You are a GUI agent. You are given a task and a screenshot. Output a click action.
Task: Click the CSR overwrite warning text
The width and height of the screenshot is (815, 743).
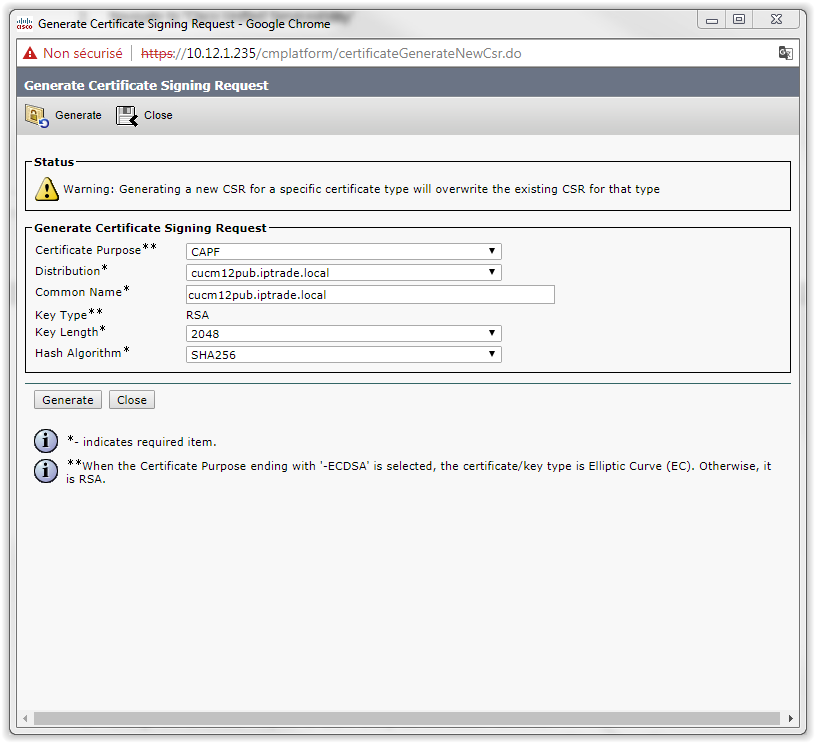361,189
